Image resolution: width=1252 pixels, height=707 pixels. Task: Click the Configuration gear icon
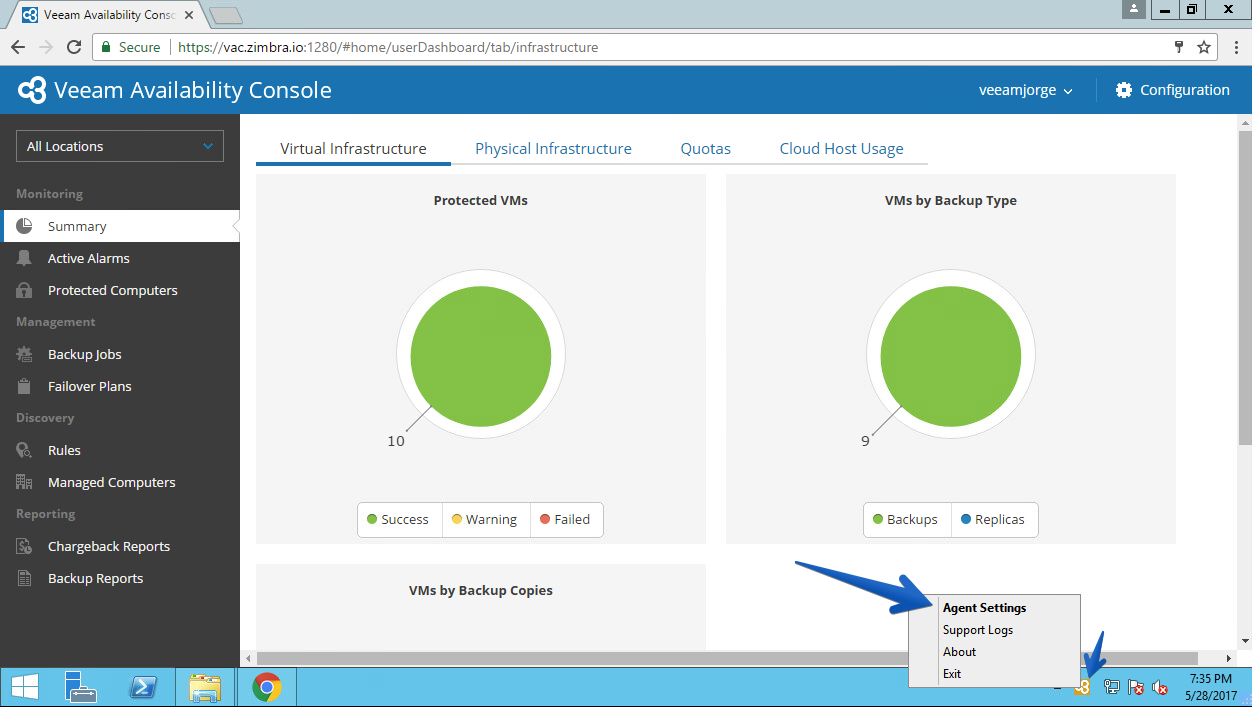click(1123, 90)
